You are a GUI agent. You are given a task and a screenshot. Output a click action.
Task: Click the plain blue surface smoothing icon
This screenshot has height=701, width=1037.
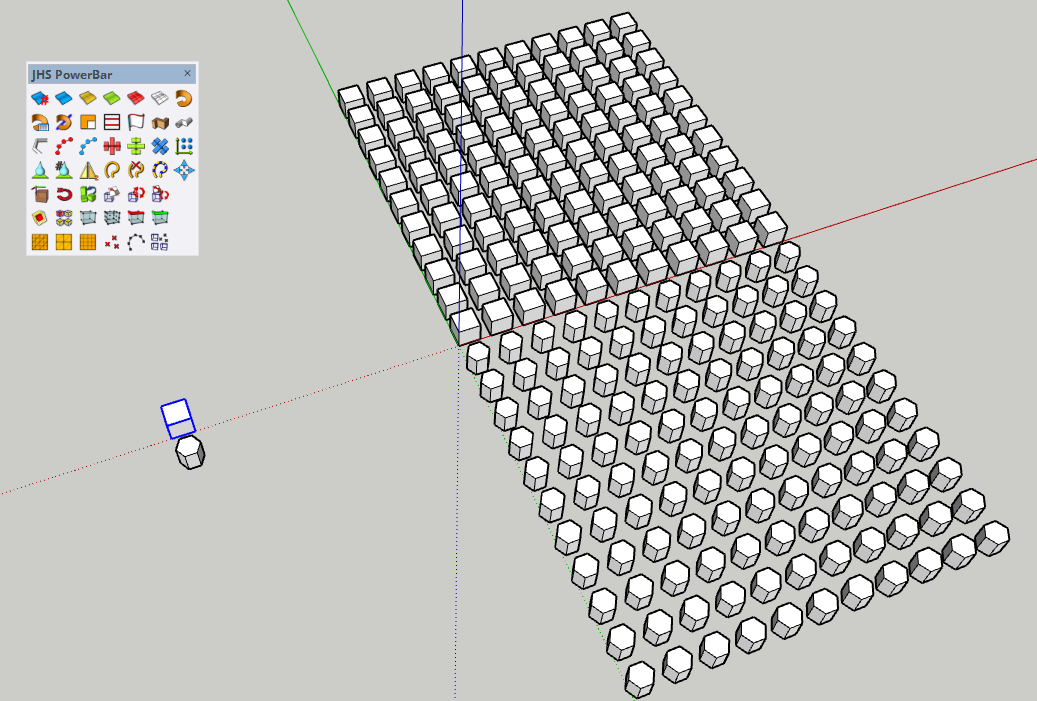pyautogui.click(x=63, y=99)
